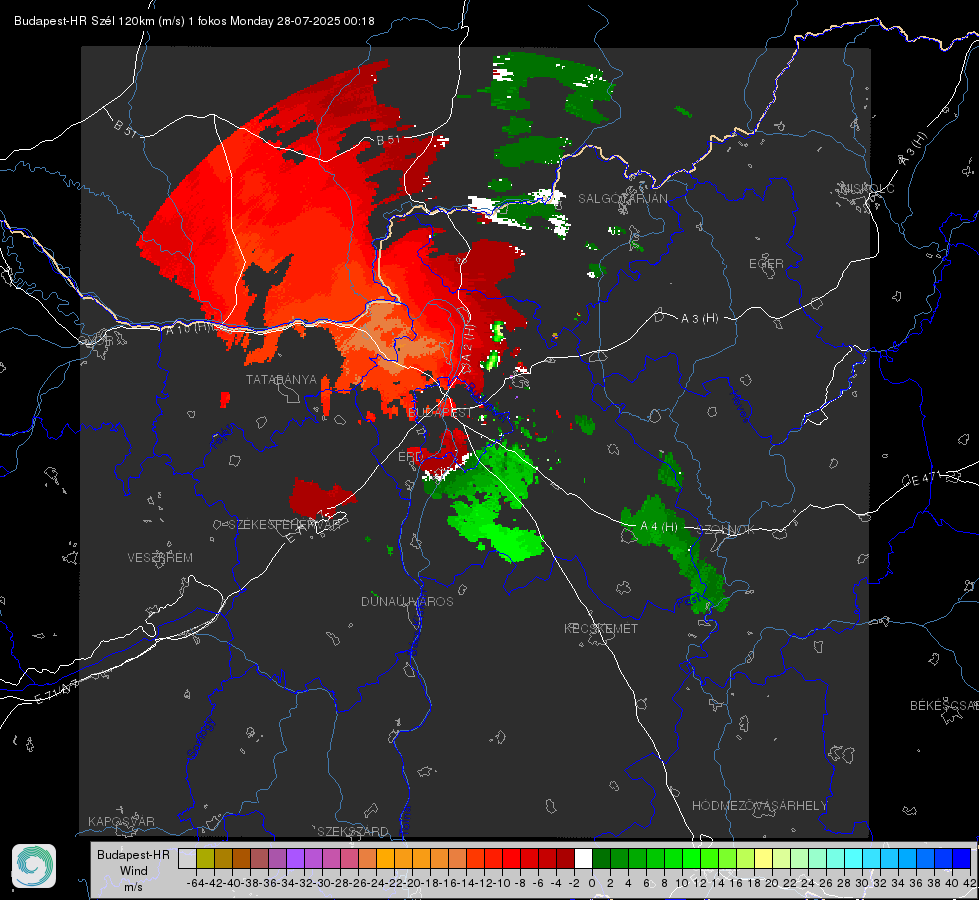The image size is (979, 900).
Task: Click the 'Budapest-HR Wind m/s' legend title
Action: pyautogui.click(x=133, y=871)
